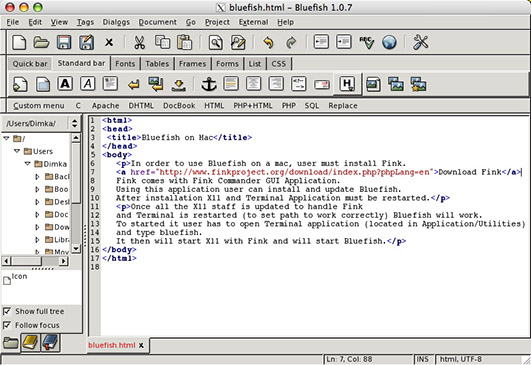Open the yellow book reference tab
Screen dimensions: 531x365
[x=30, y=342]
